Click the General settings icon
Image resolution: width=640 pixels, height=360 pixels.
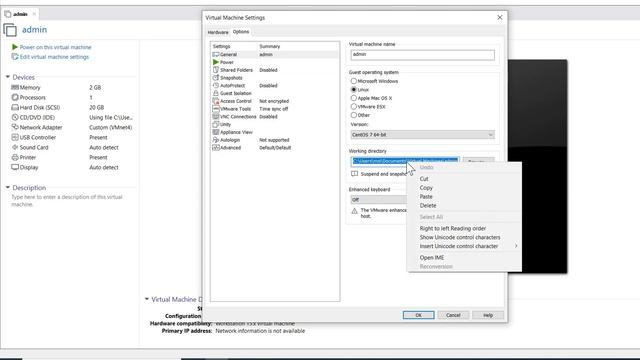(x=216, y=54)
